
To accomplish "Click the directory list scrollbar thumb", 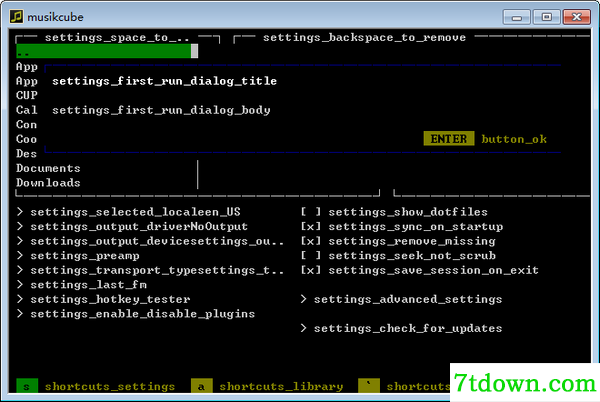I will 194,51.
